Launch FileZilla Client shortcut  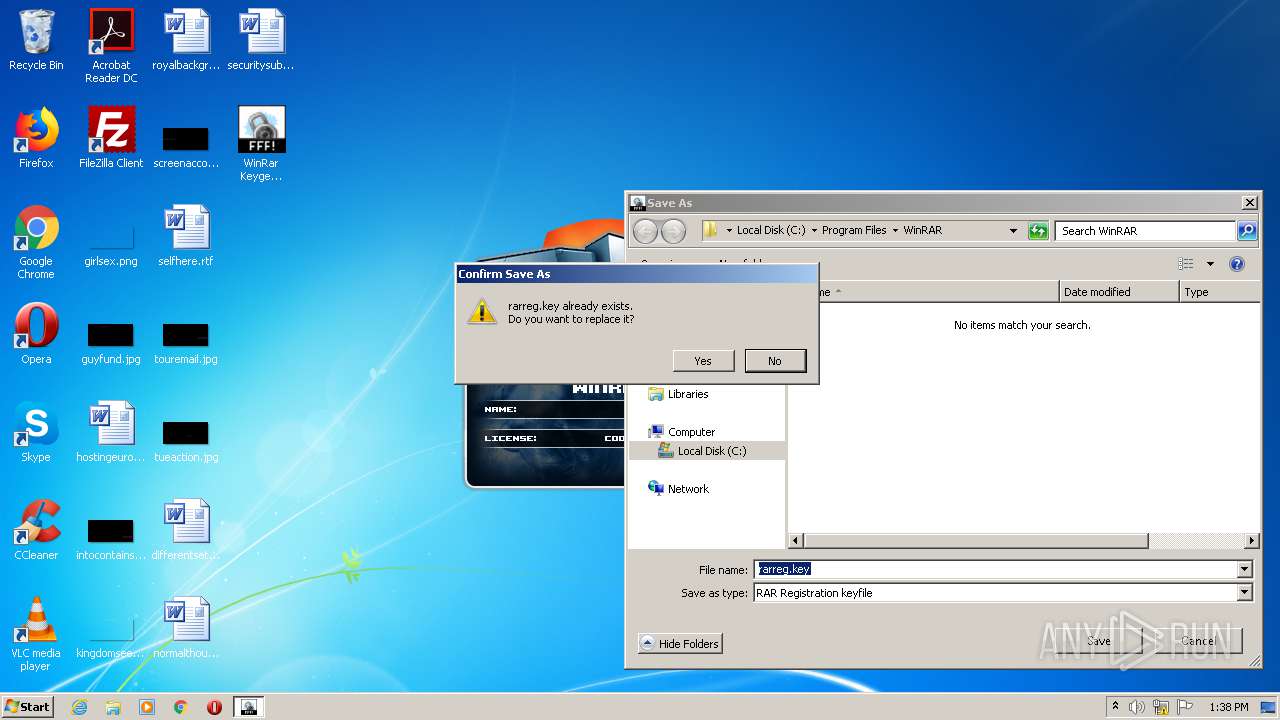pos(111,139)
